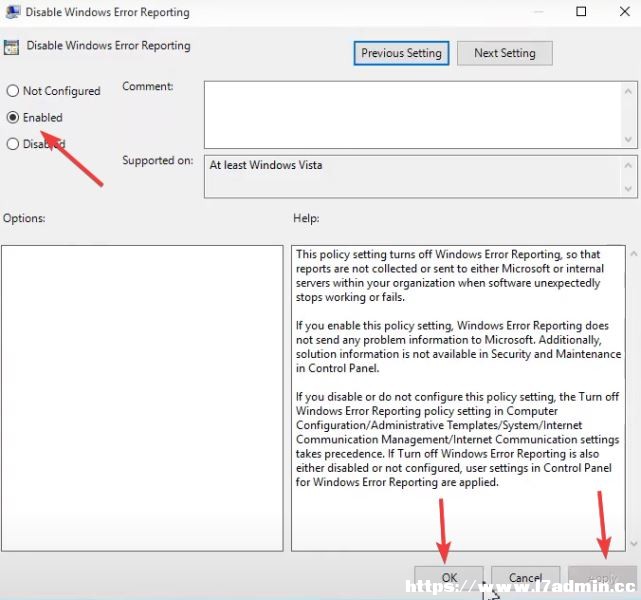Click the Comment box scroll down arrow
The height and width of the screenshot is (600, 641).
pyautogui.click(x=628, y=140)
